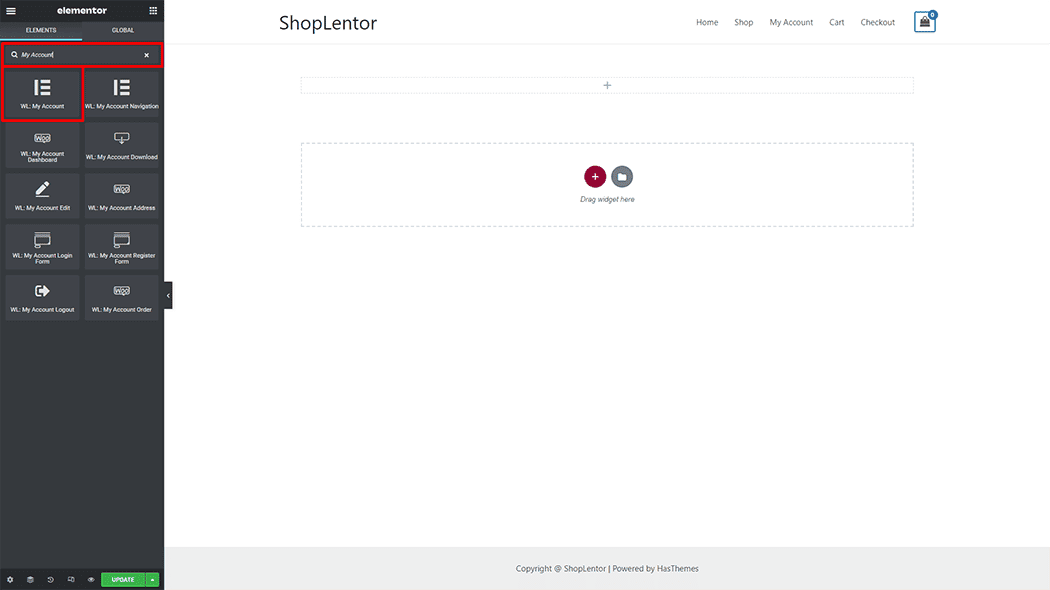Select the WL: My Account Register Form widget
The width and height of the screenshot is (1050, 590).
click(122, 246)
